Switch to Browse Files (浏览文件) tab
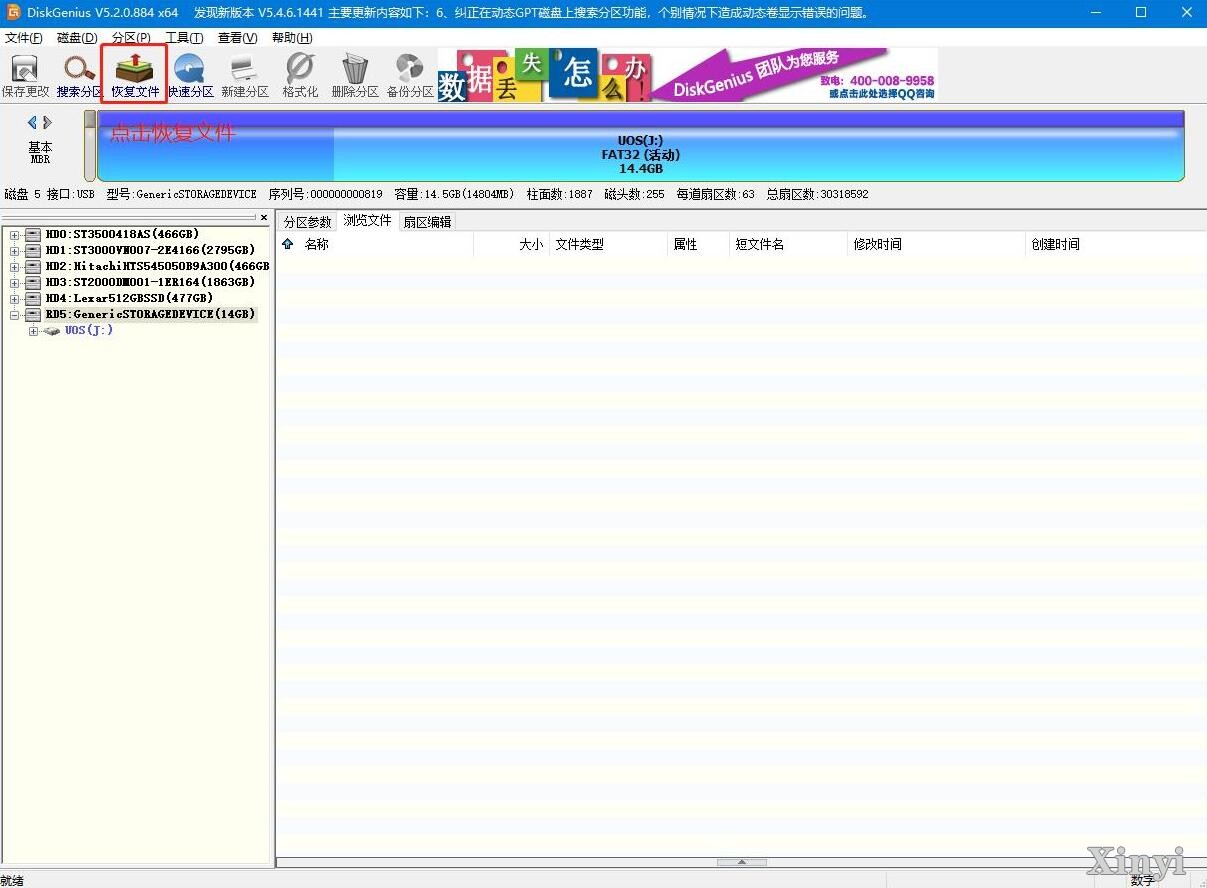The image size is (1207, 888). 367,221
